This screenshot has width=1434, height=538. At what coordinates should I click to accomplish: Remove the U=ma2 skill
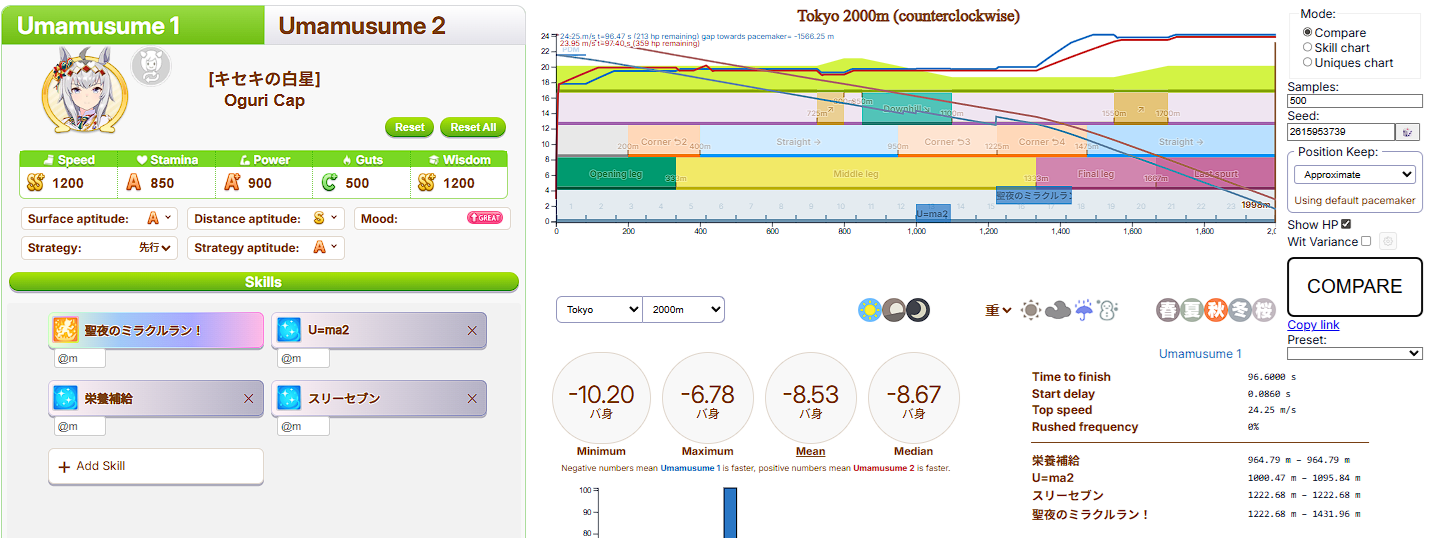[x=472, y=329]
